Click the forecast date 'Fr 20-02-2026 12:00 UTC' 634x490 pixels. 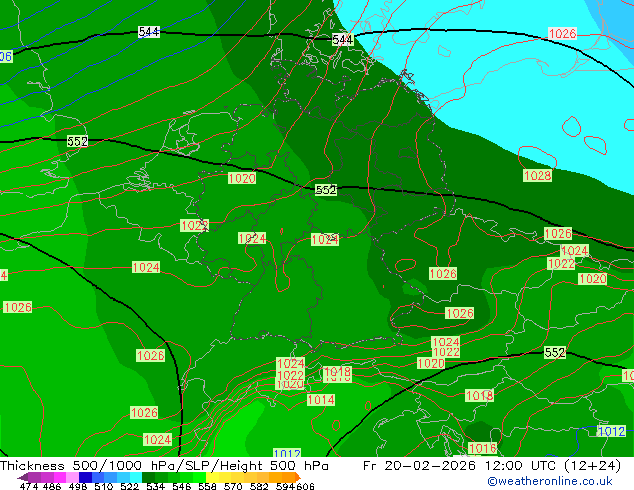[459, 466]
